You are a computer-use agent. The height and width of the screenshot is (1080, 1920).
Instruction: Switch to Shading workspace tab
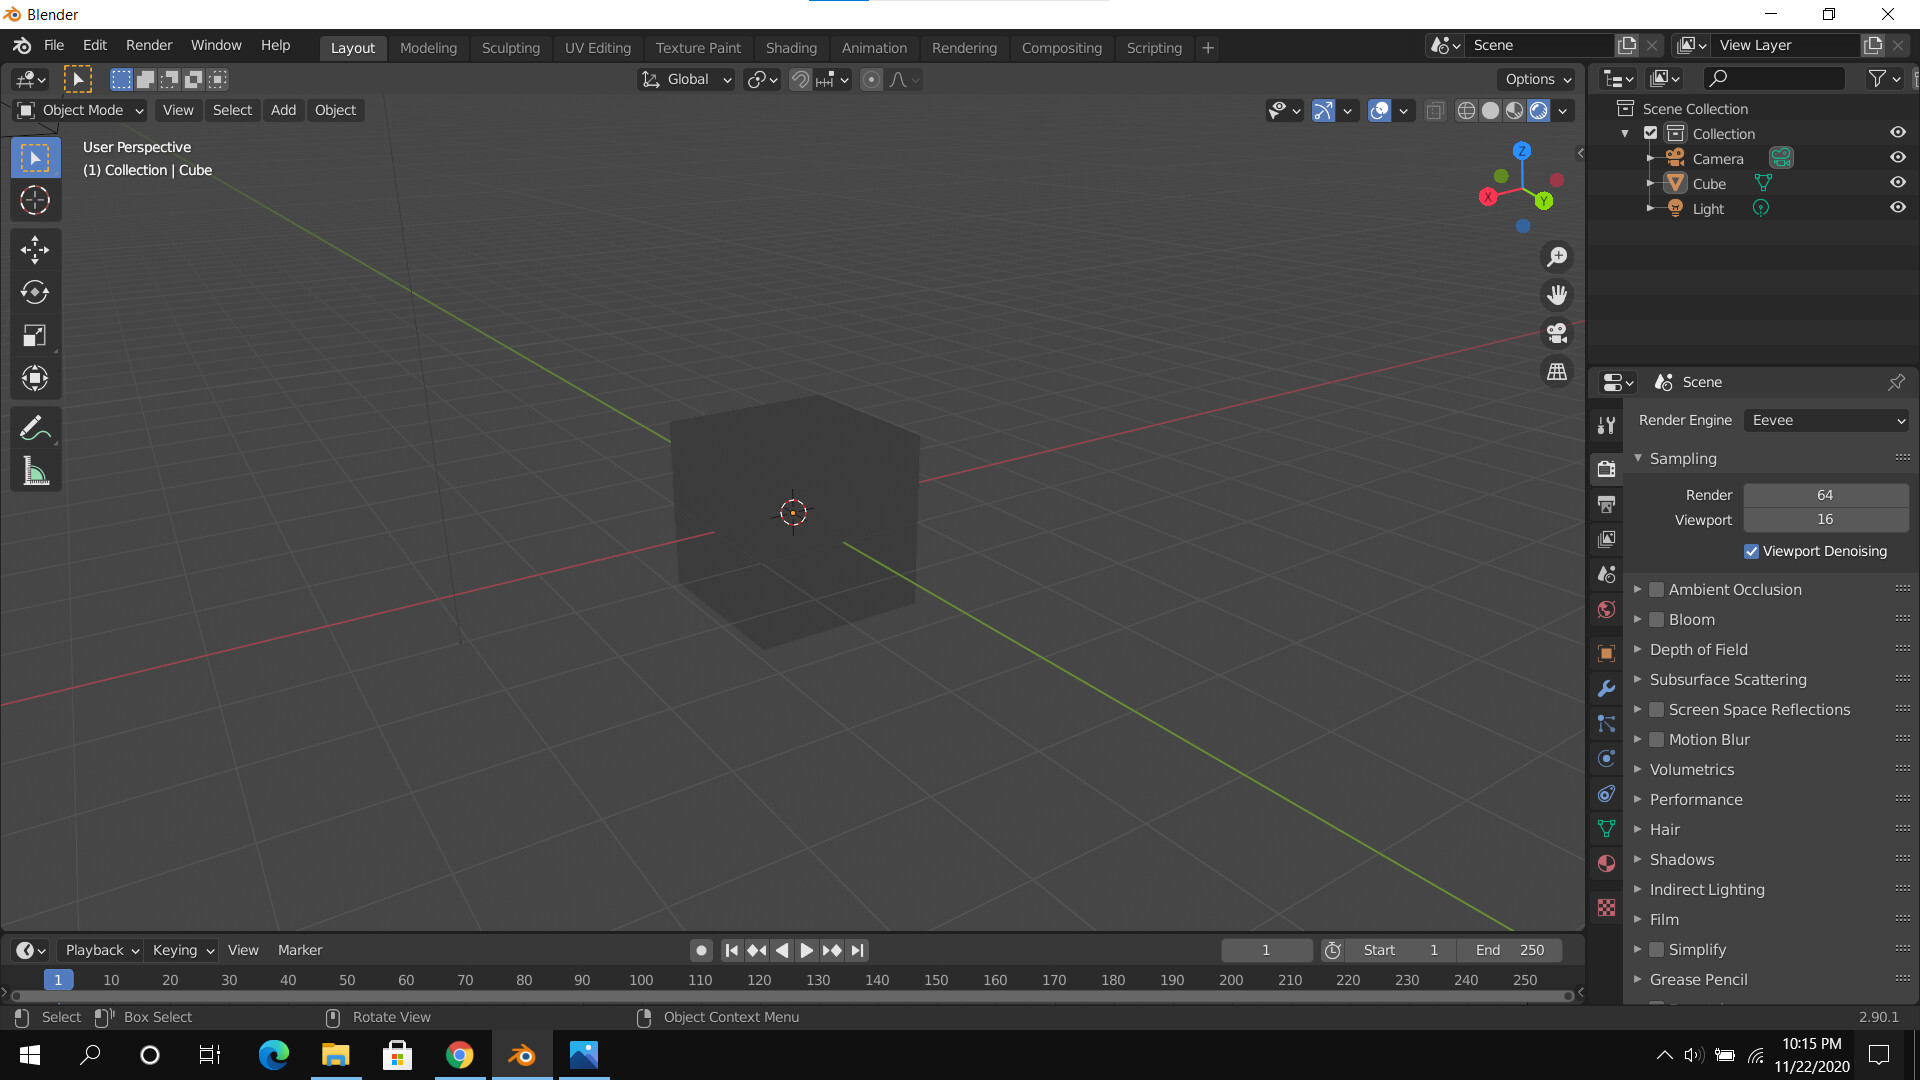click(791, 48)
